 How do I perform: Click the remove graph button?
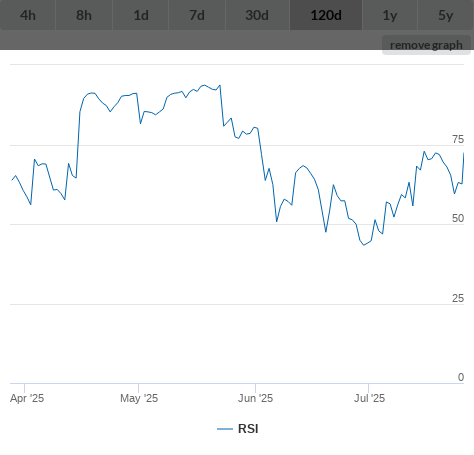[426, 45]
